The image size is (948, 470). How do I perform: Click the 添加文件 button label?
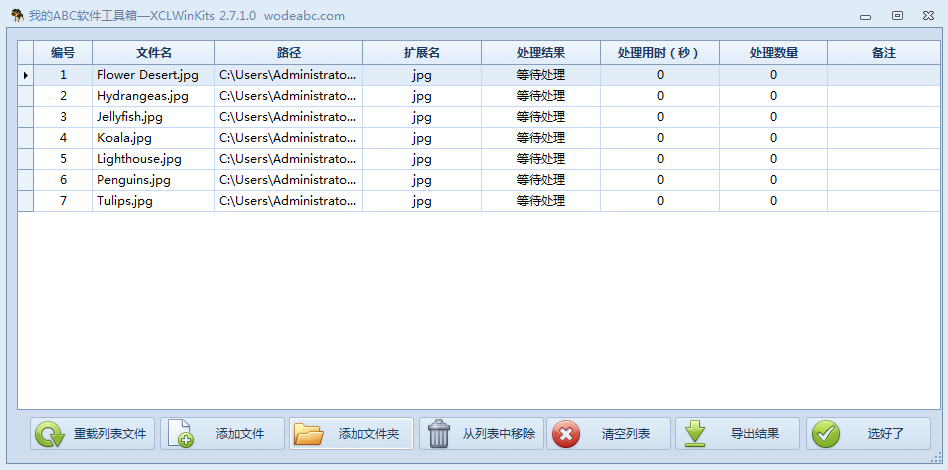[x=240, y=434]
